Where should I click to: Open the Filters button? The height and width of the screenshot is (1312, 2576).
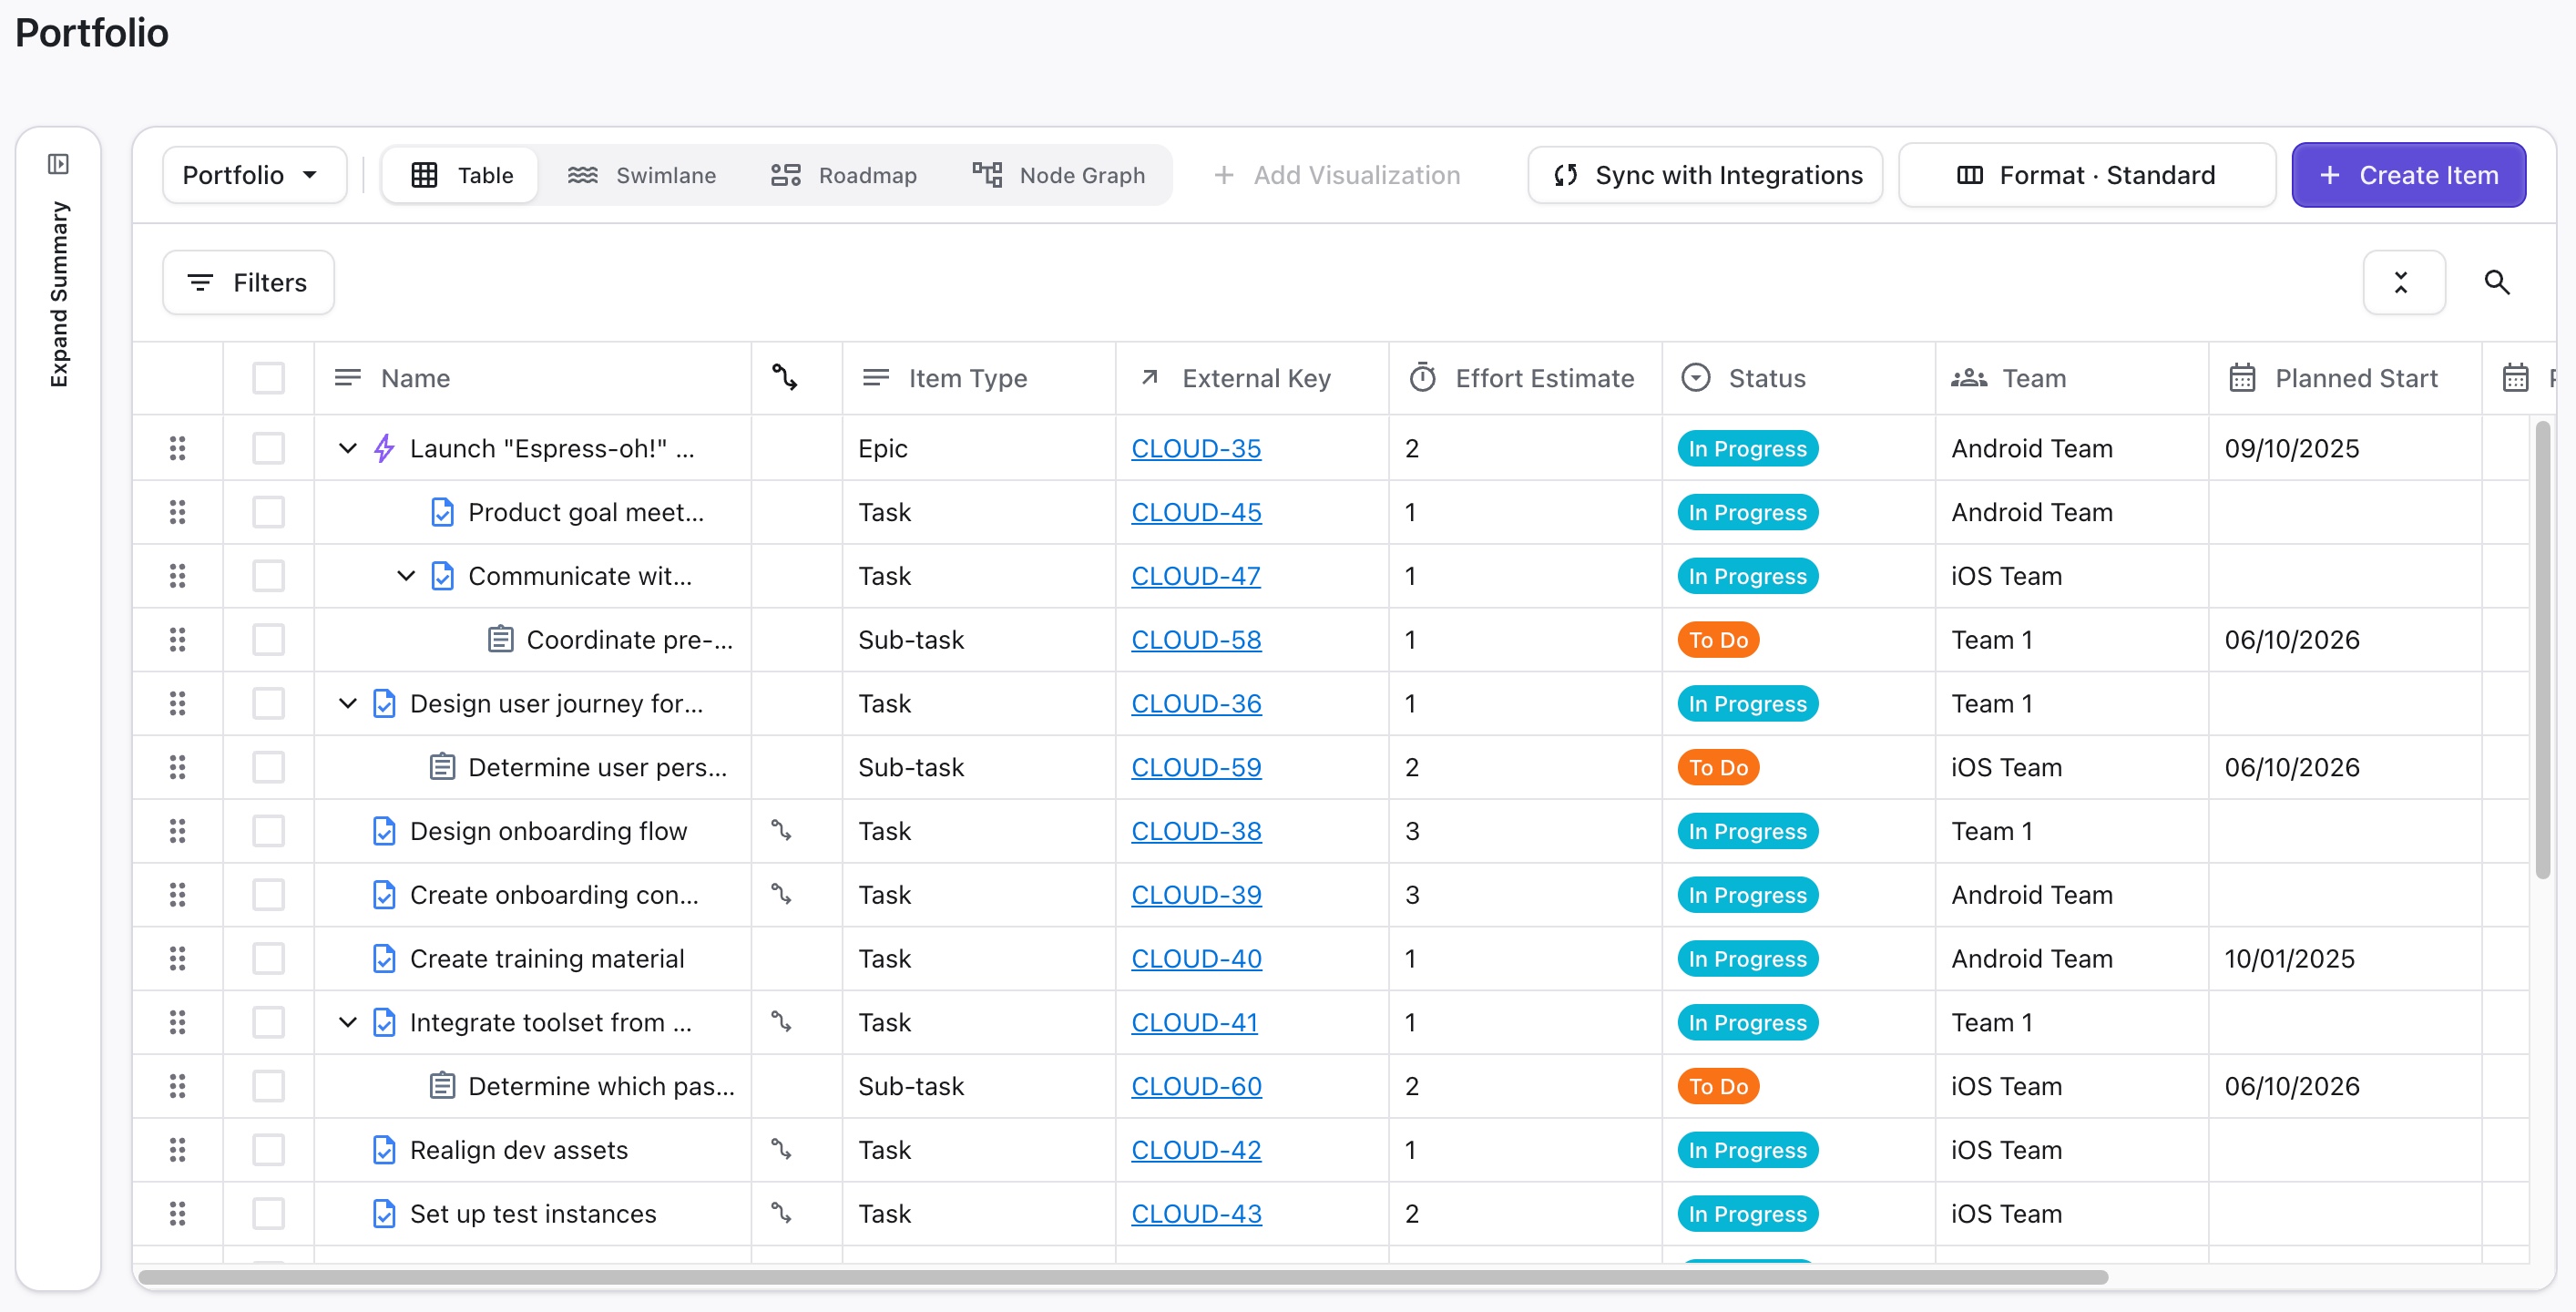[248, 283]
